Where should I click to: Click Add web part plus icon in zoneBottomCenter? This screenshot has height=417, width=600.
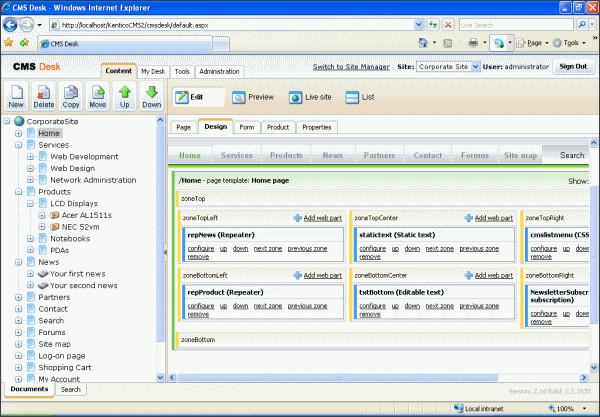[x=469, y=275]
